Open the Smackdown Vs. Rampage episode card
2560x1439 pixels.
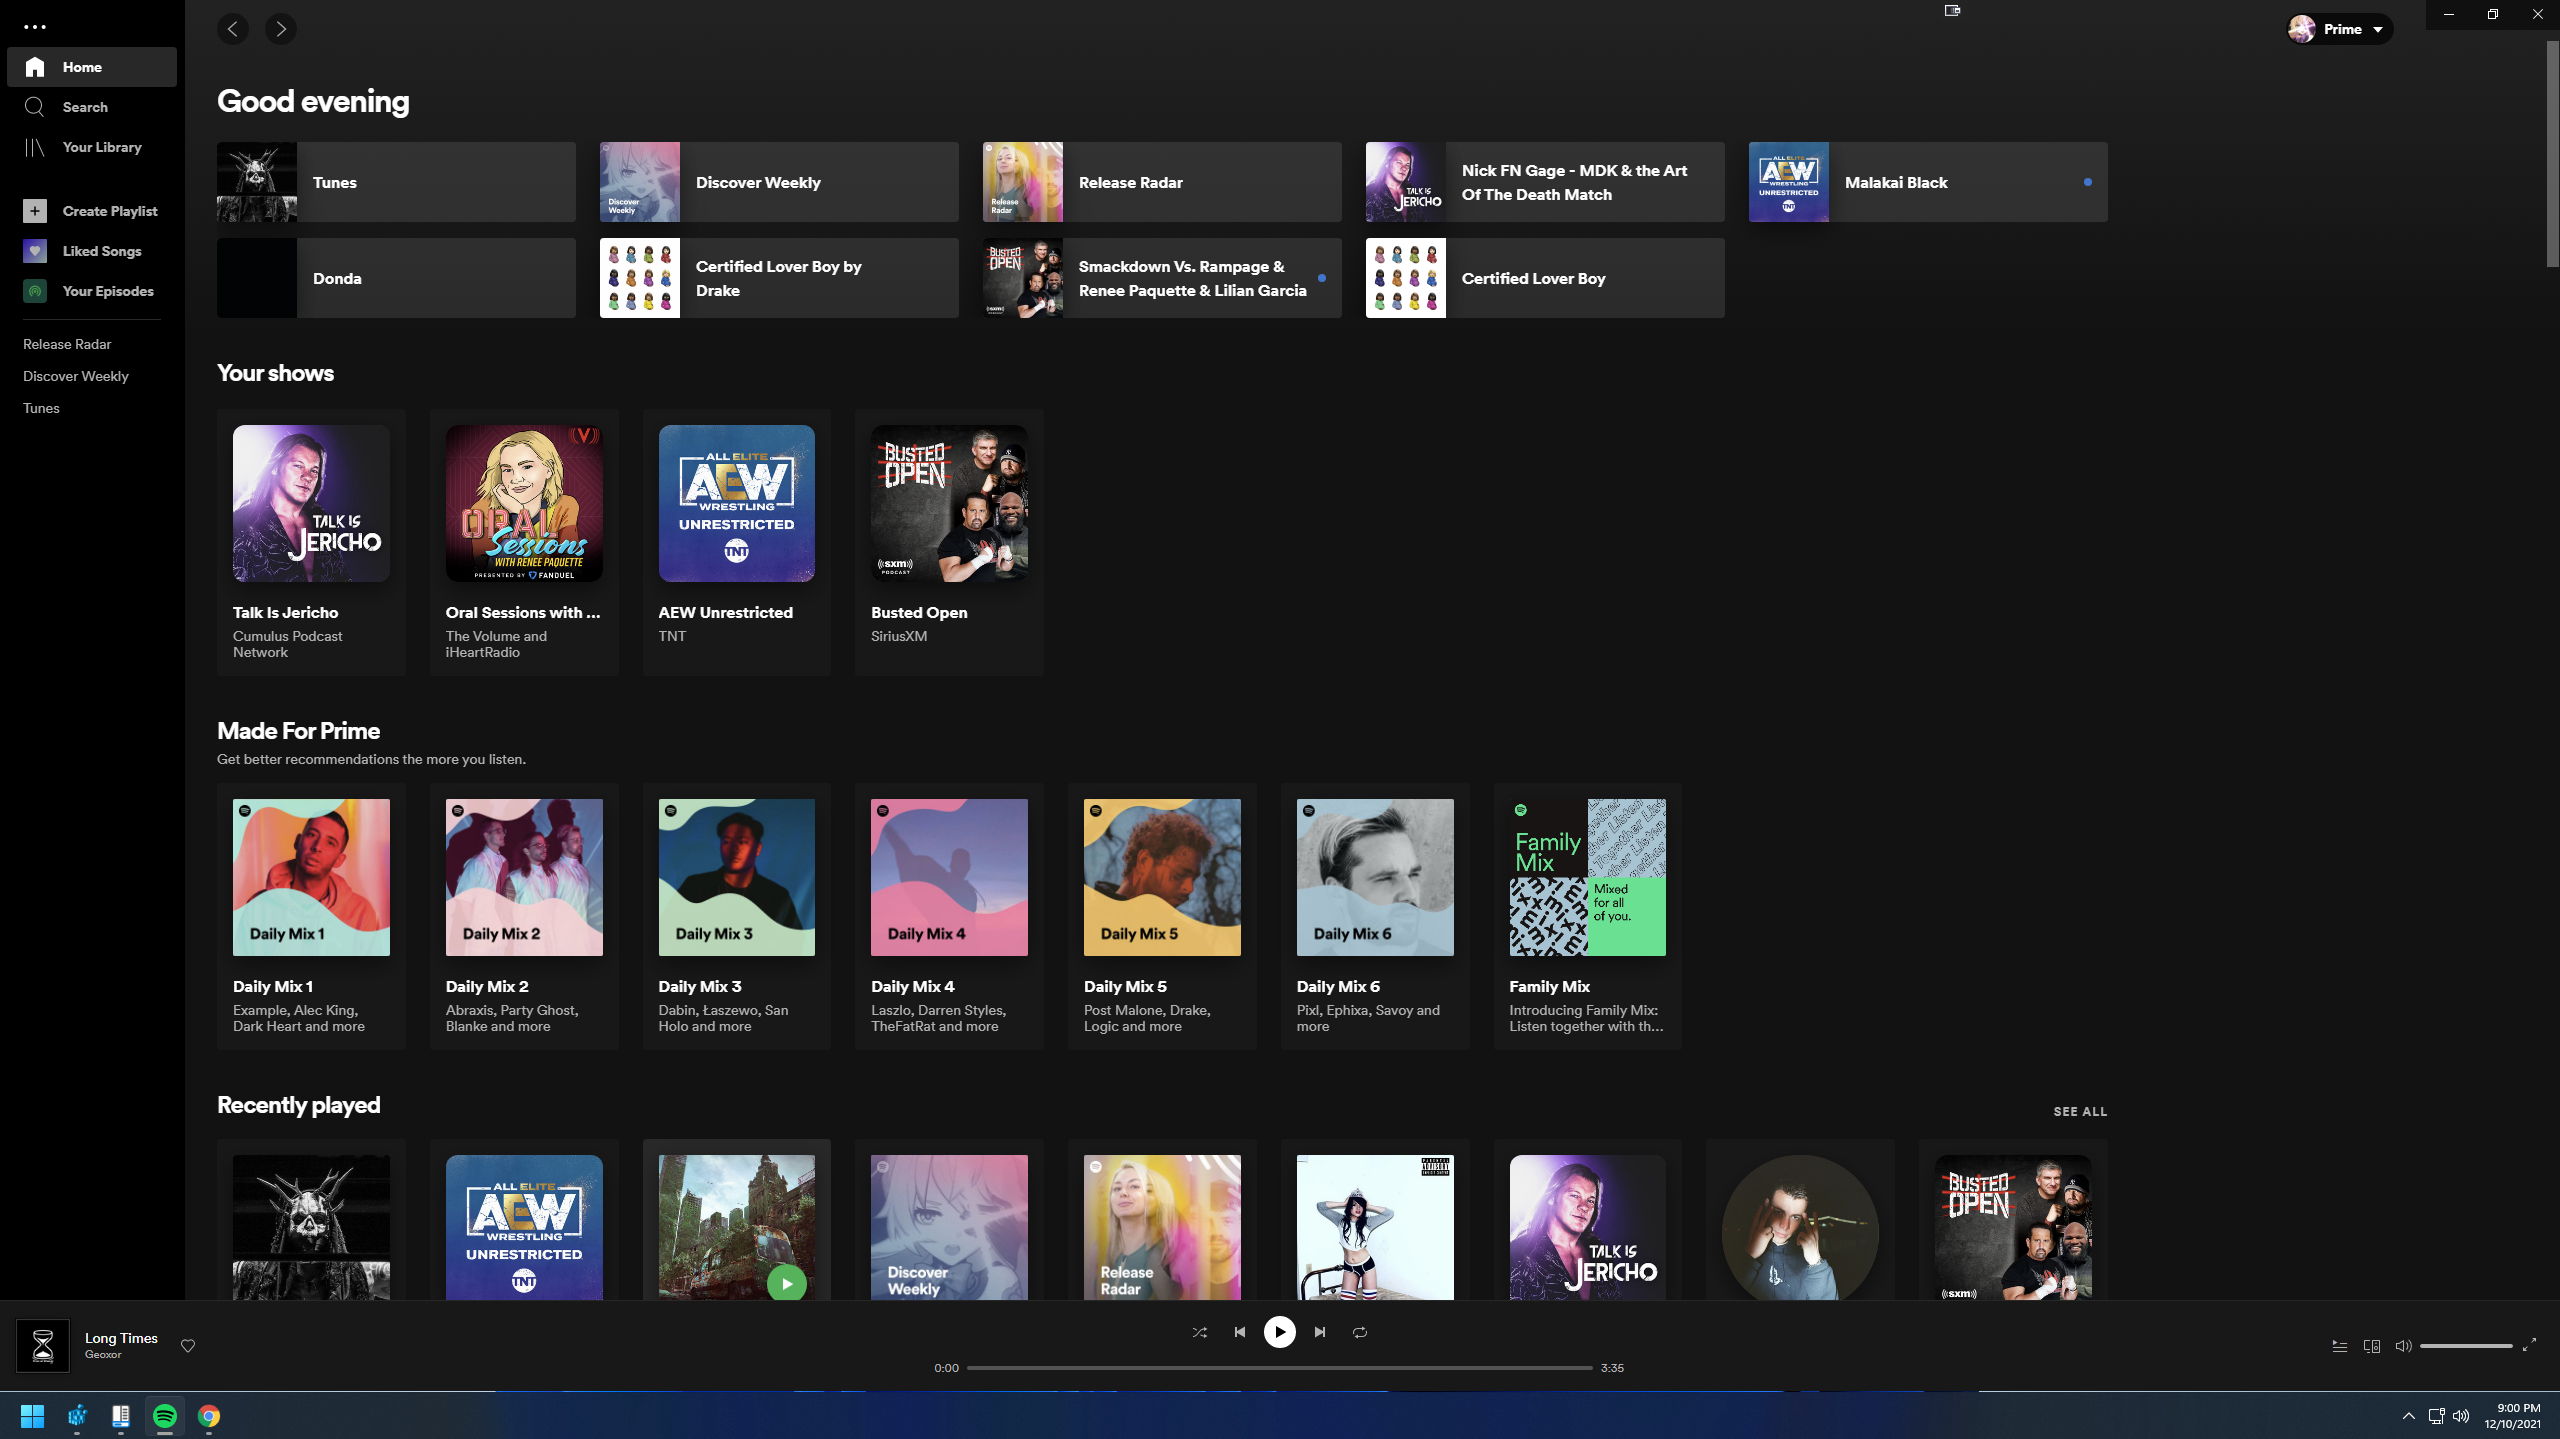coord(1162,278)
